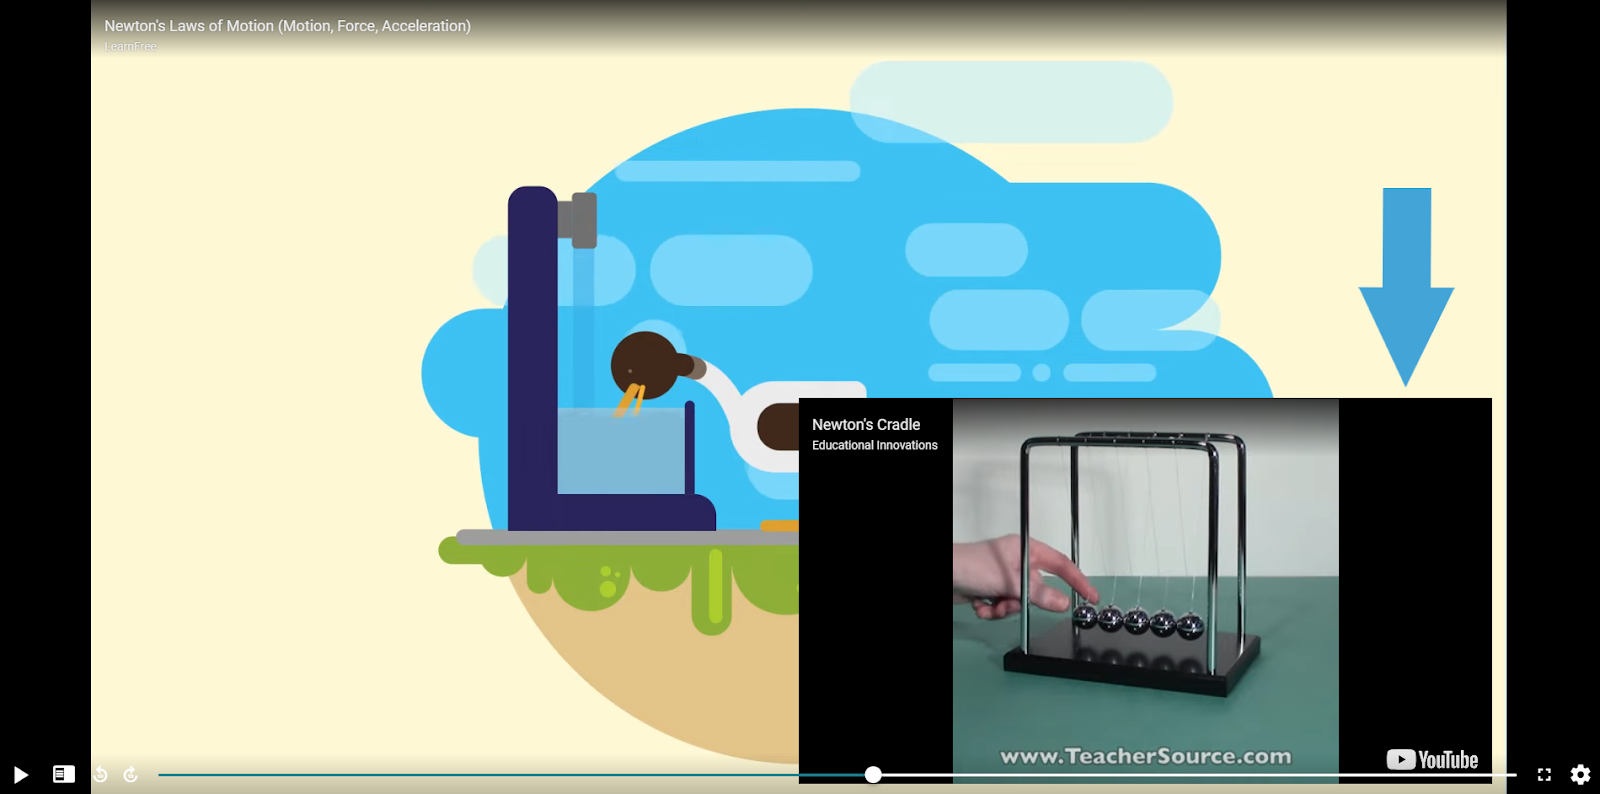Click the YouTube logo
This screenshot has height=794, width=1600.
click(x=1431, y=760)
